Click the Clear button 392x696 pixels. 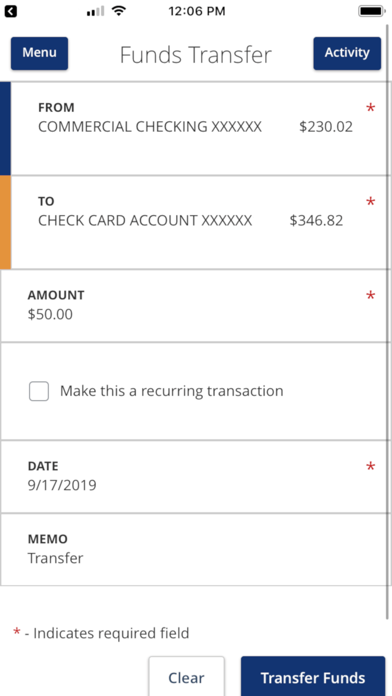pos(186,676)
